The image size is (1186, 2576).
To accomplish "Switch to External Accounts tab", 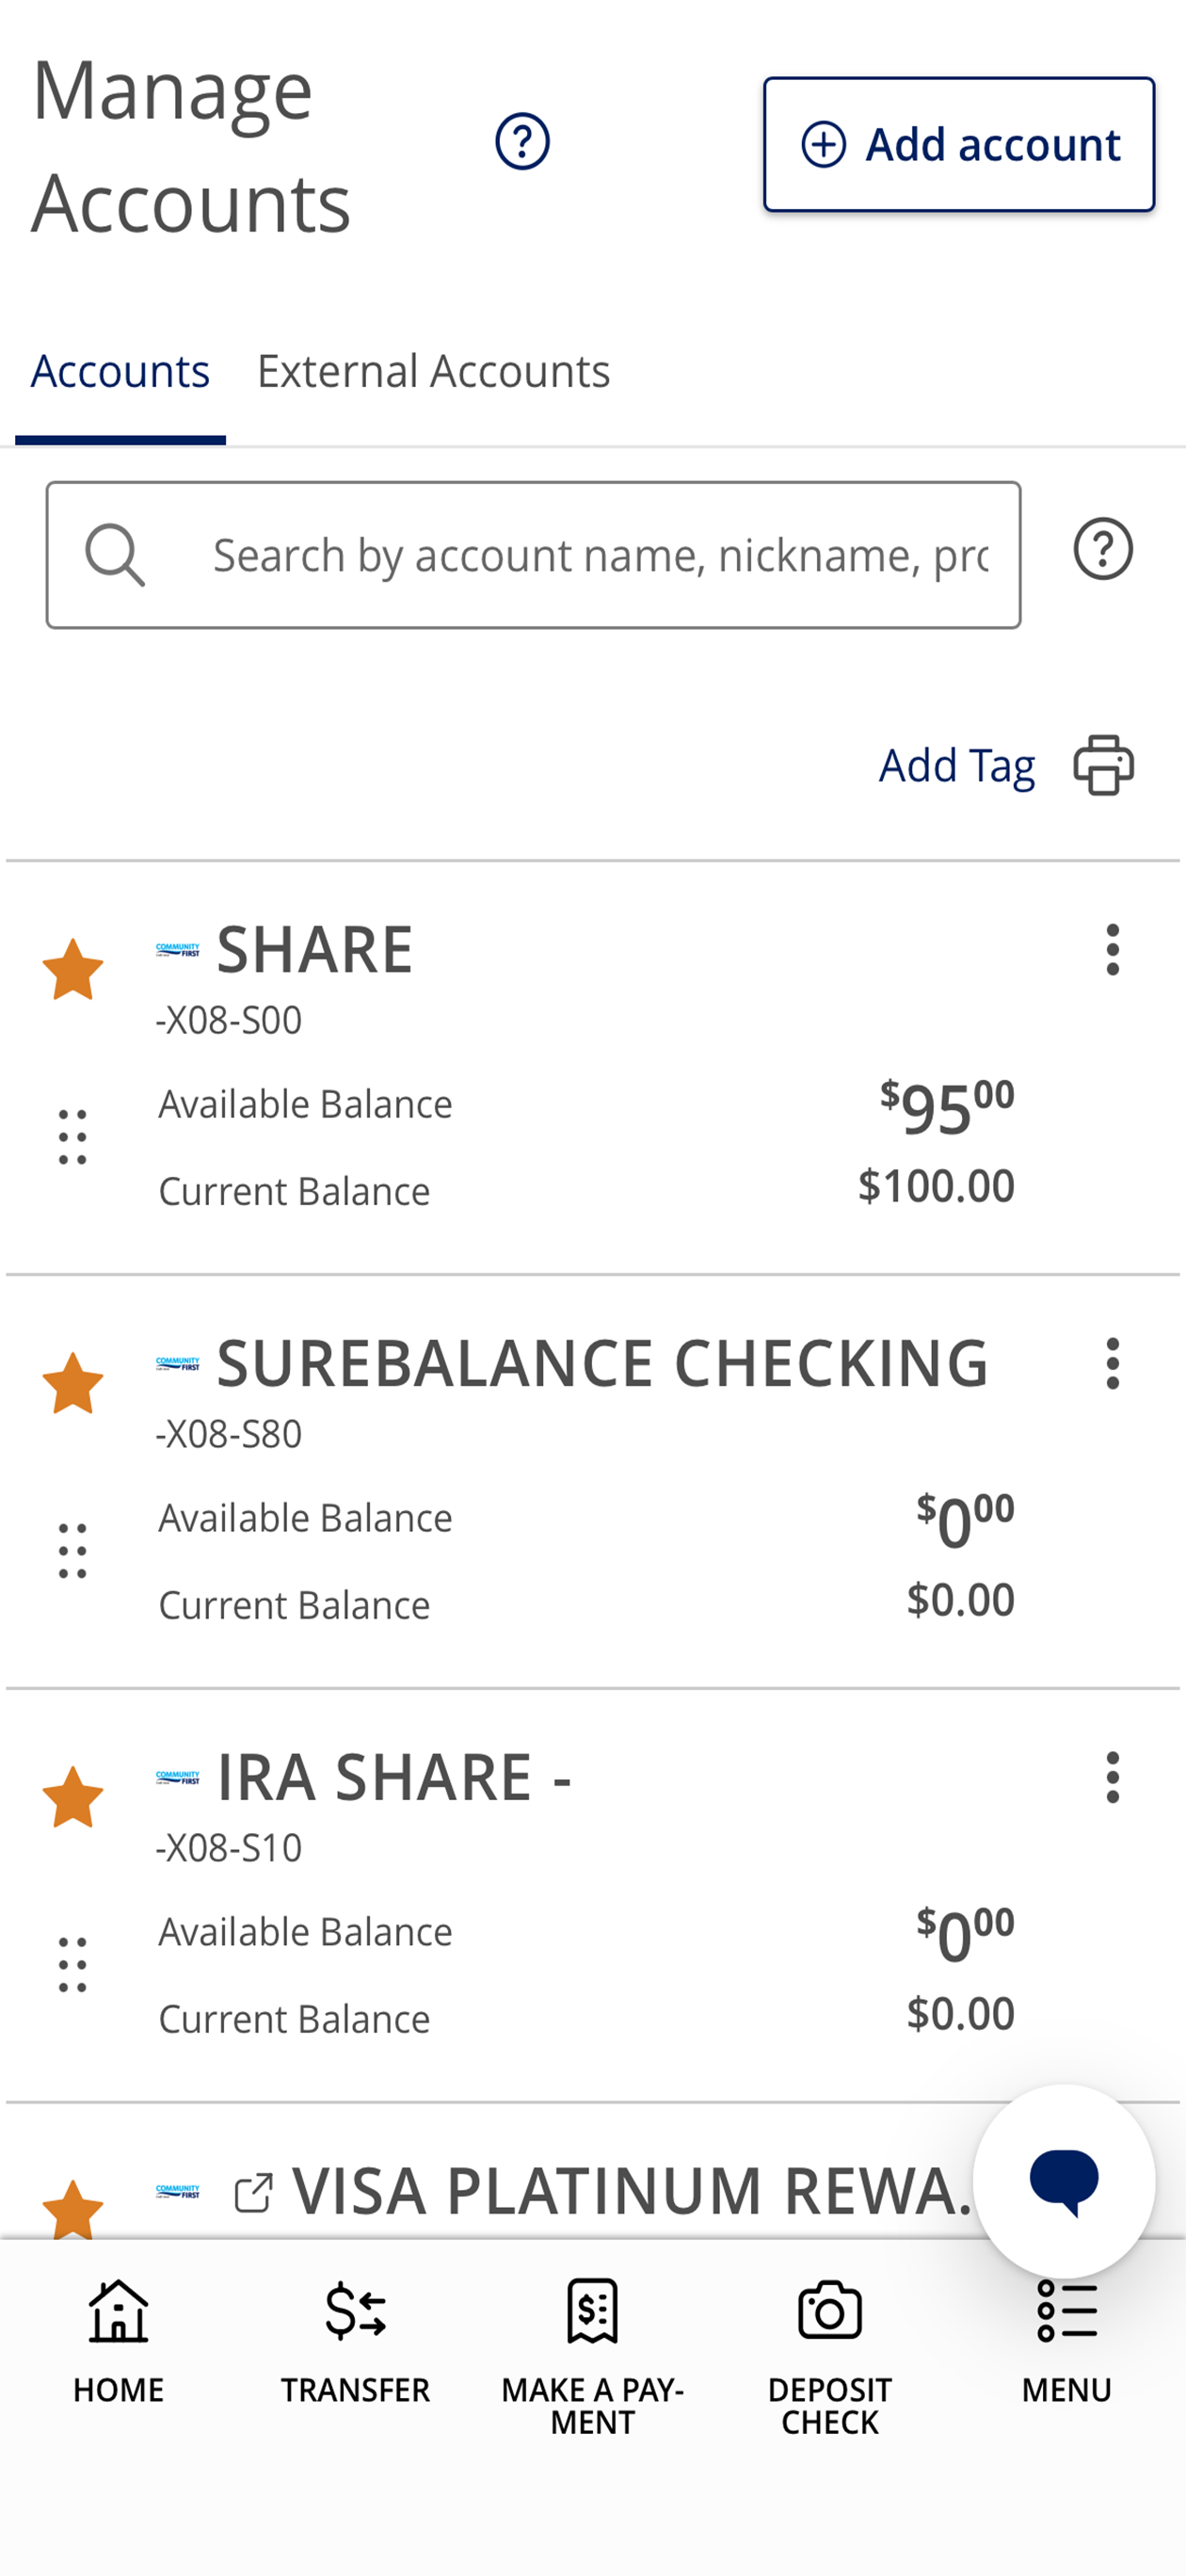I will 433,371.
